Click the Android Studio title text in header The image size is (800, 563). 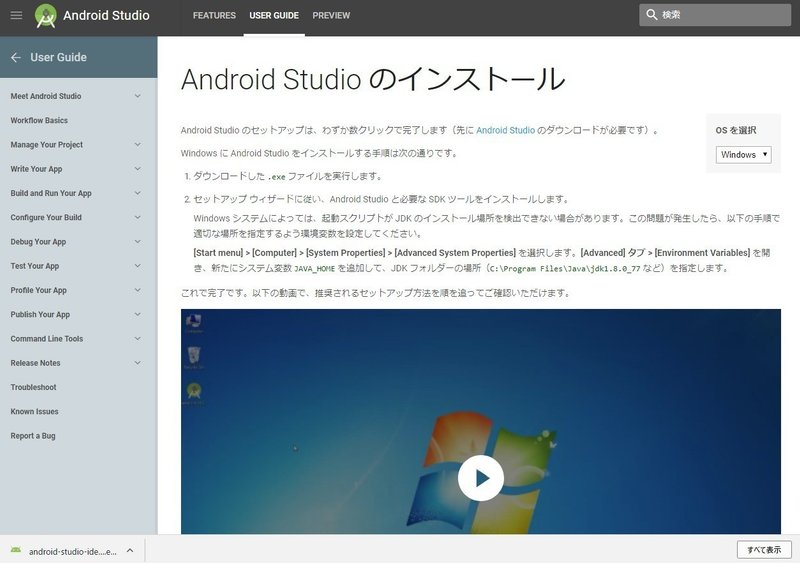pyautogui.click(x=106, y=15)
